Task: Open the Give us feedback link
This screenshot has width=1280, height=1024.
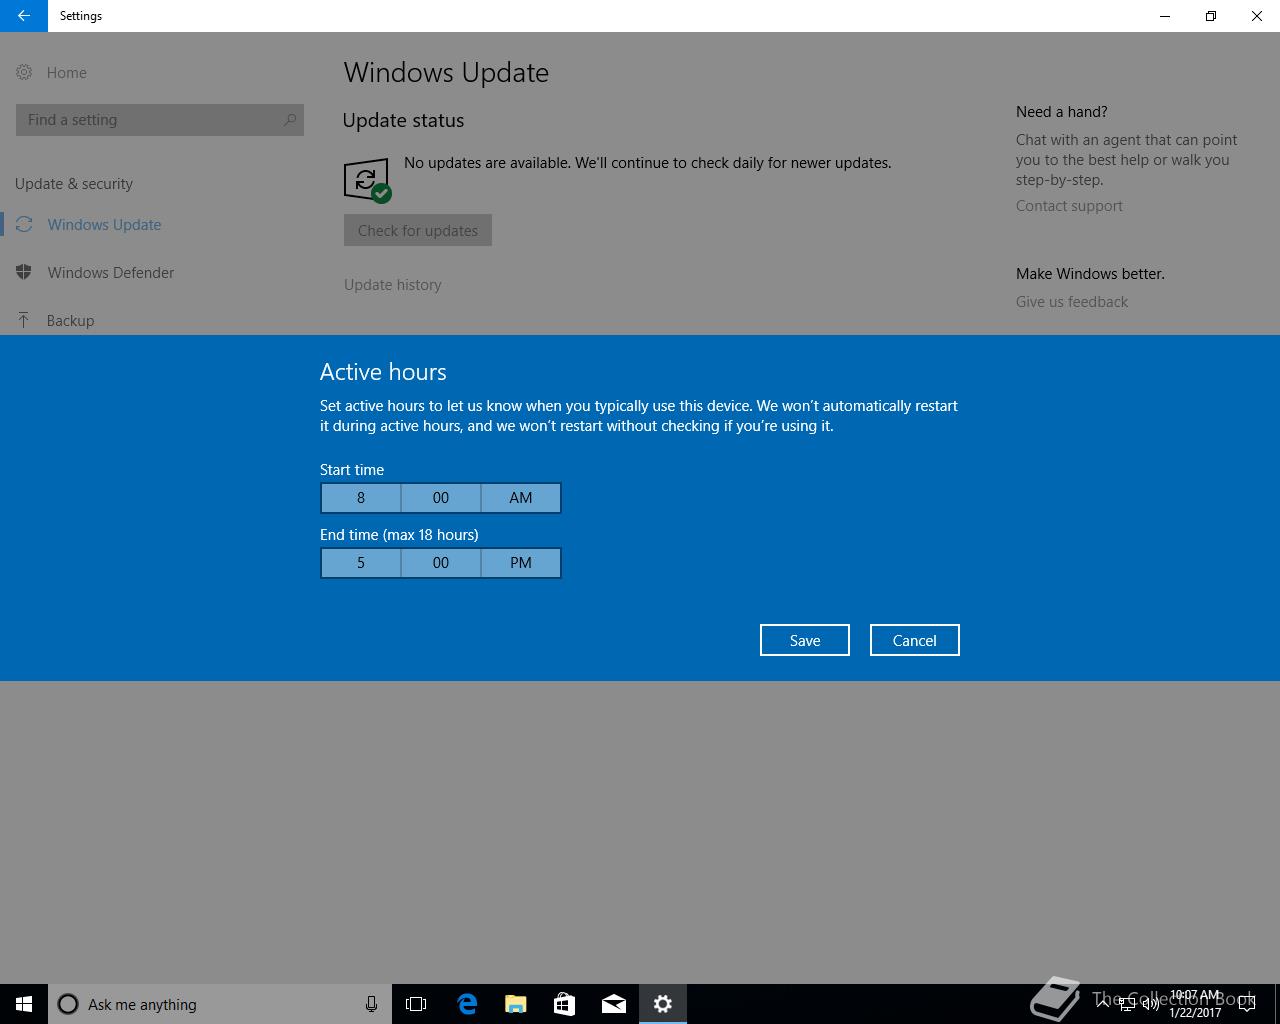Action: tap(1072, 302)
